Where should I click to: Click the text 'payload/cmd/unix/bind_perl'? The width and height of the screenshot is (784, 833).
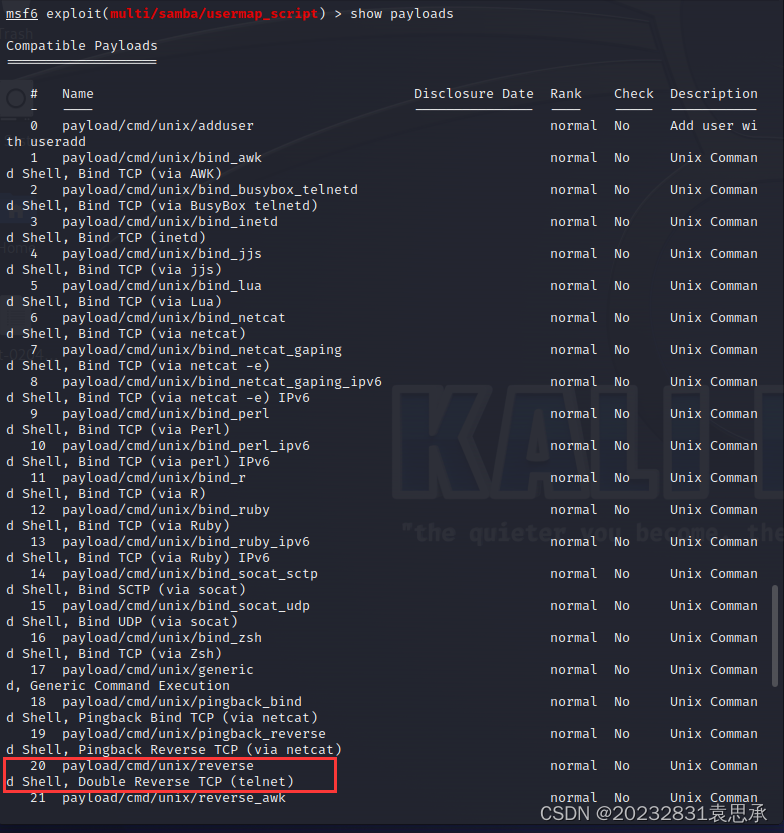(165, 413)
